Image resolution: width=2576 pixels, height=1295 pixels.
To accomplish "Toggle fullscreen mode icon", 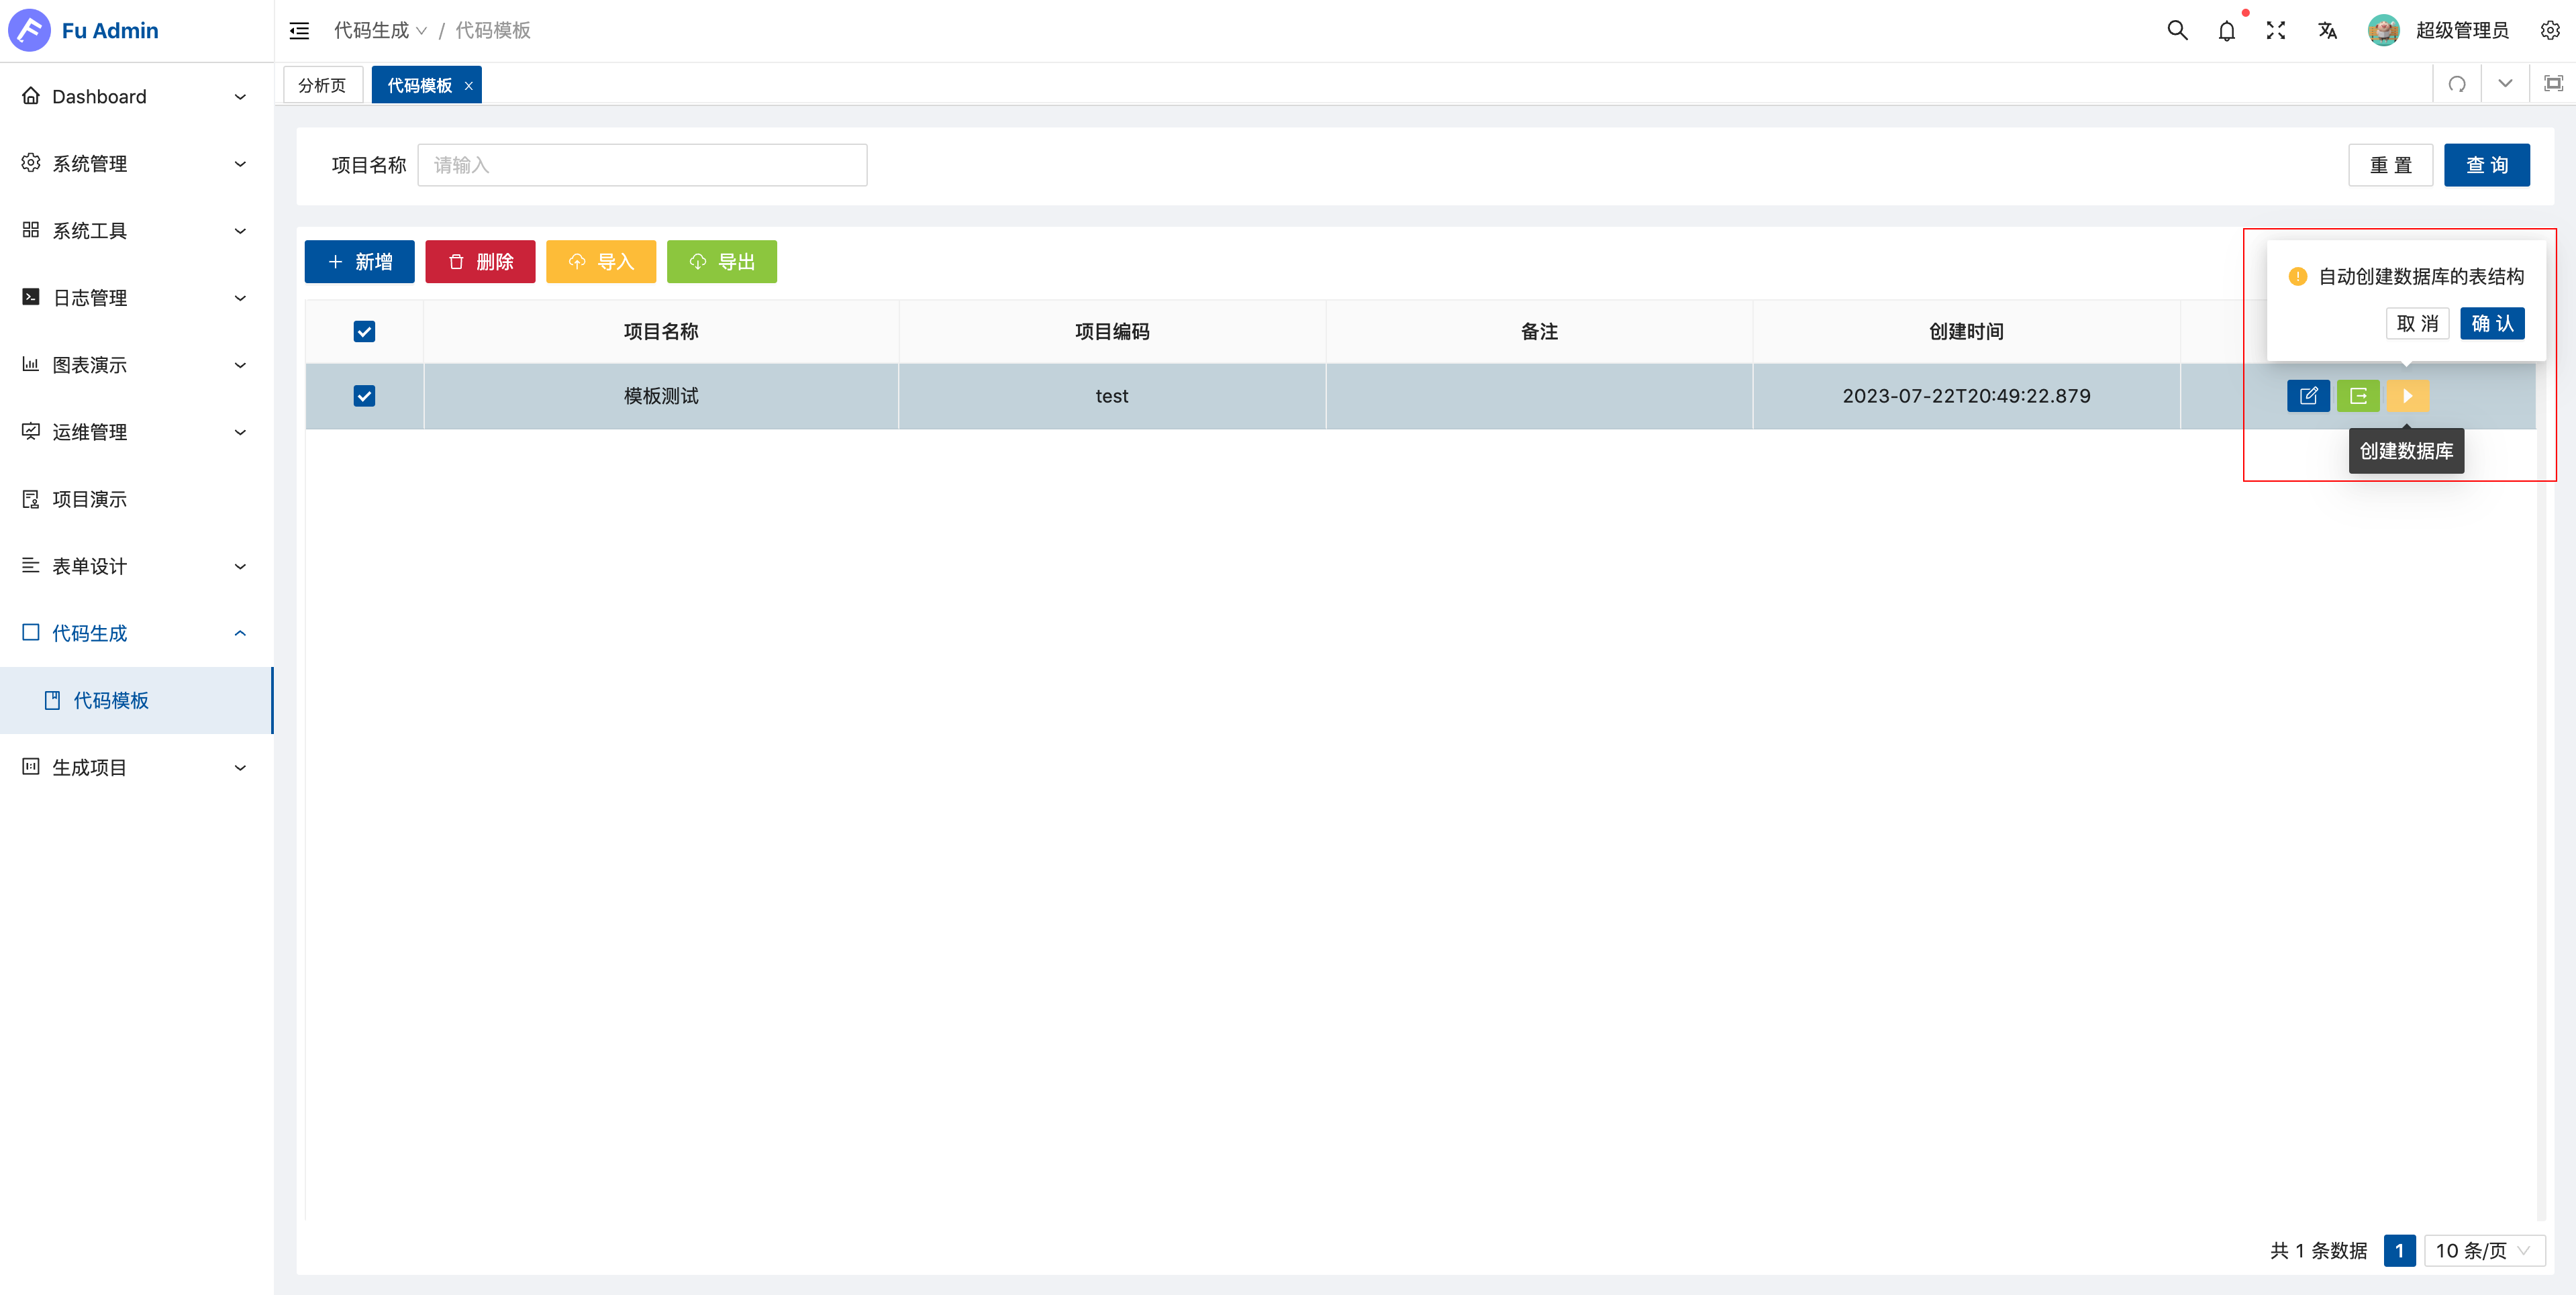I will pyautogui.click(x=2276, y=31).
